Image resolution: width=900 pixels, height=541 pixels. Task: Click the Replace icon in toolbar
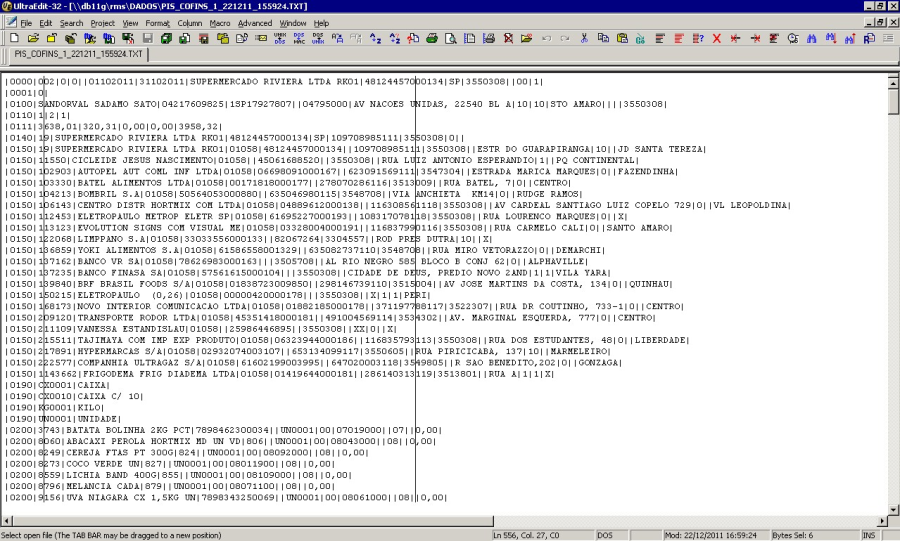pyautogui.click(x=869, y=38)
